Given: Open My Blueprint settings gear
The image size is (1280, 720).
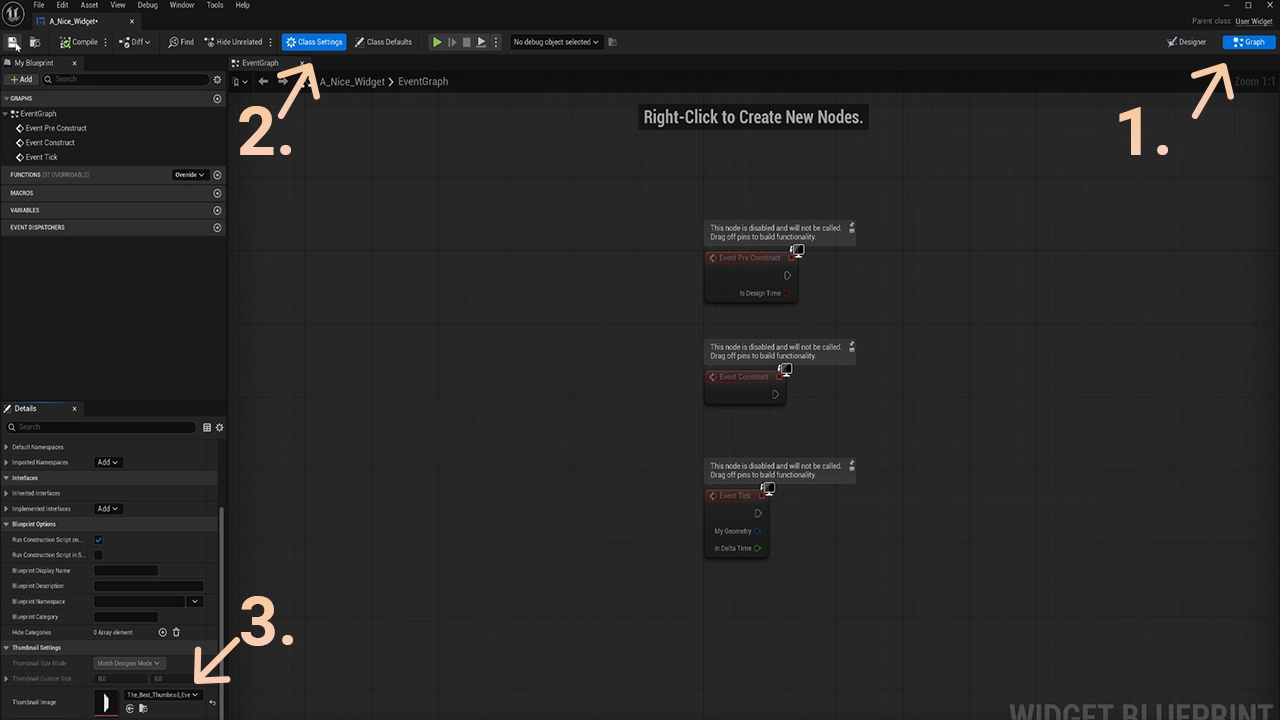Looking at the screenshot, I should point(217,79).
